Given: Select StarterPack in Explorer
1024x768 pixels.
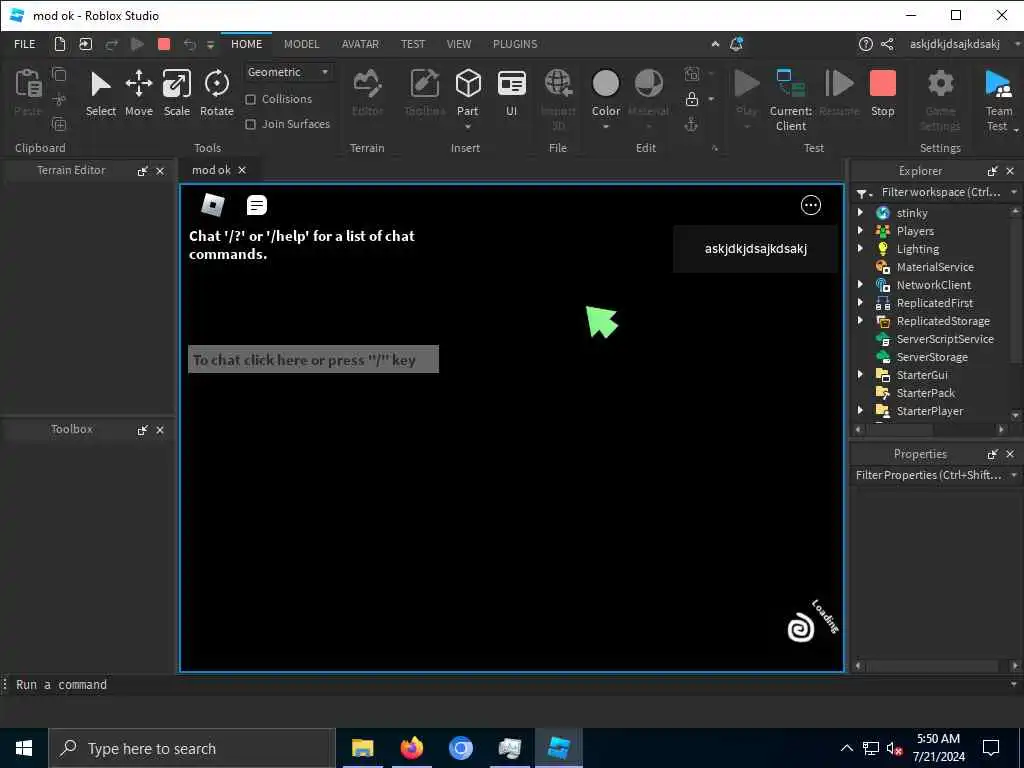Looking at the screenshot, I should pos(925,392).
